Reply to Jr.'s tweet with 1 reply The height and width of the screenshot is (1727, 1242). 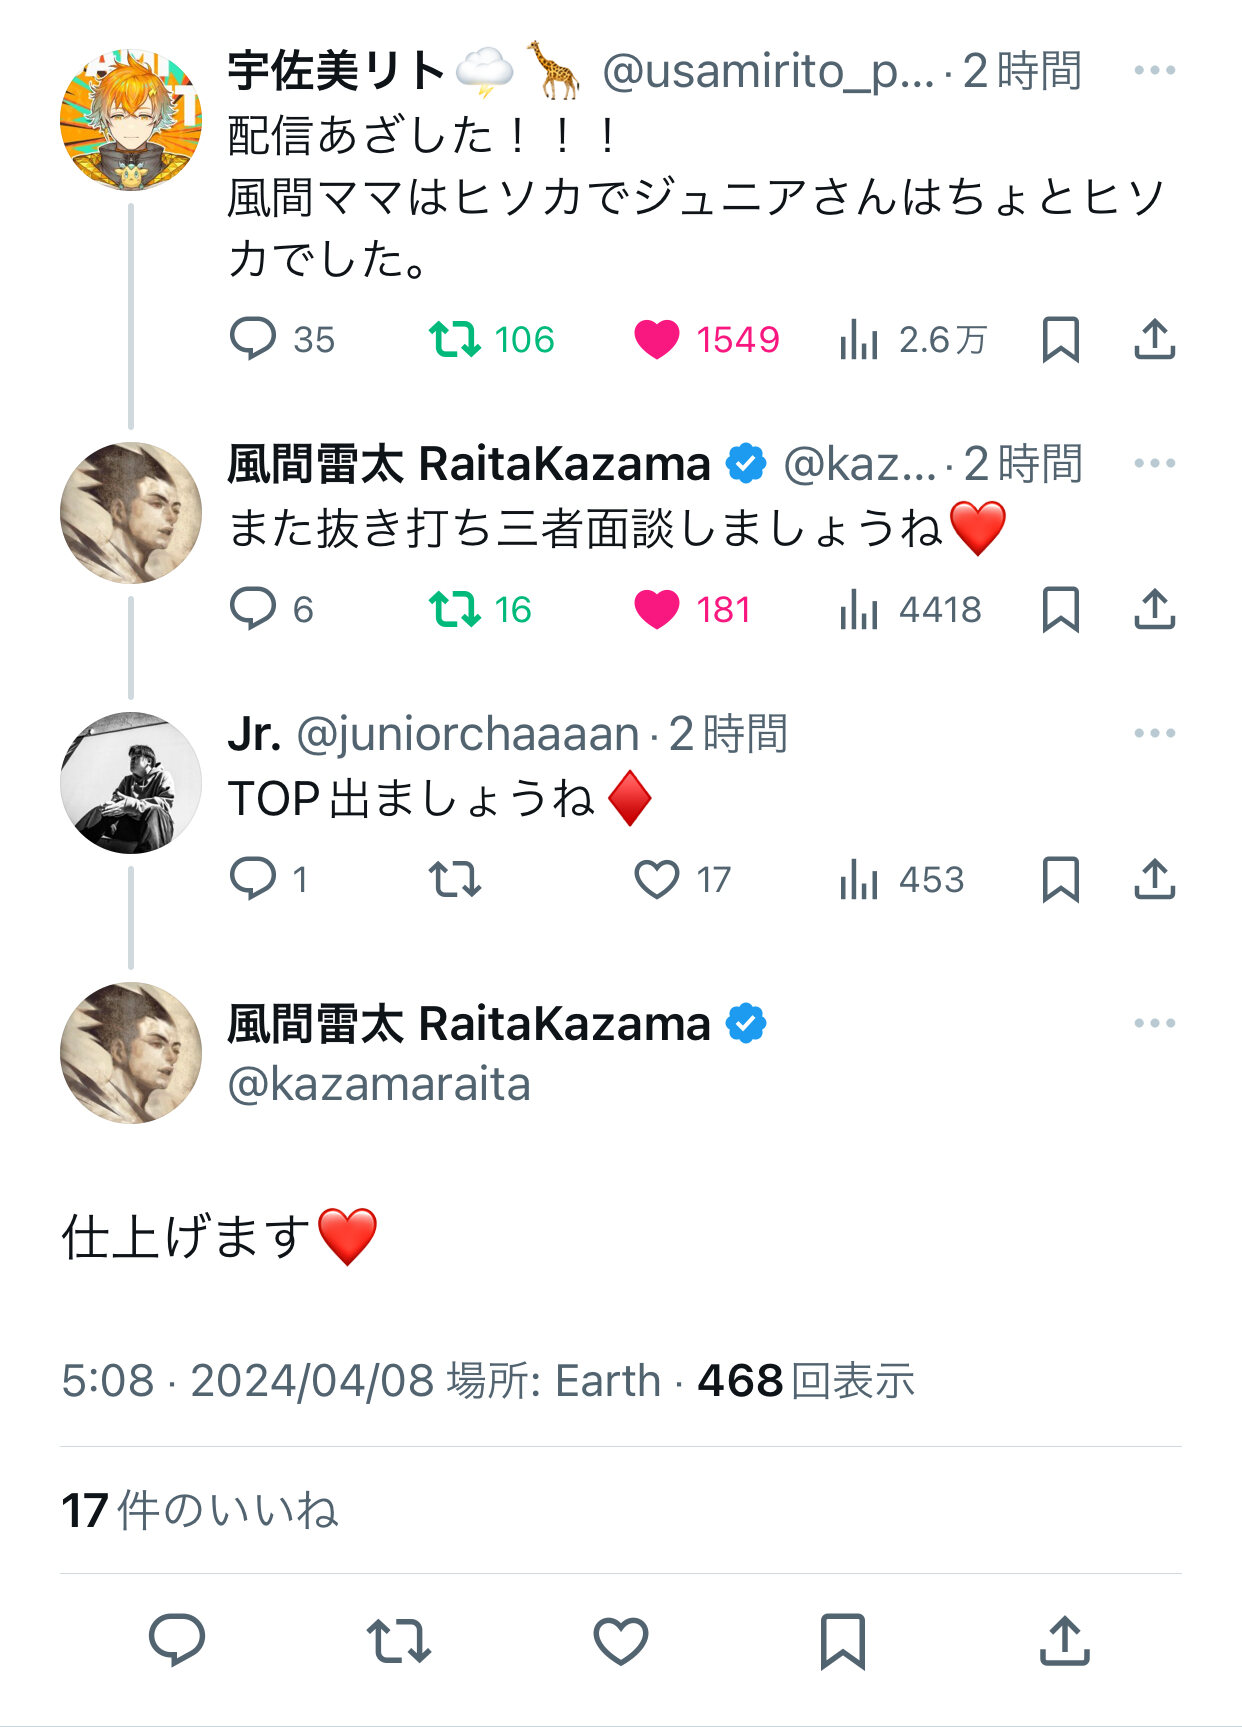(x=253, y=879)
